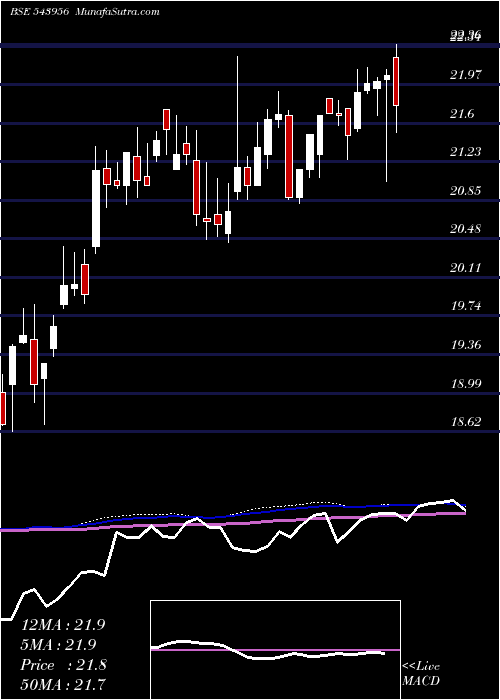Click the 18.62 price axis label
Screen dimensions: 500x700
pos(466,422)
